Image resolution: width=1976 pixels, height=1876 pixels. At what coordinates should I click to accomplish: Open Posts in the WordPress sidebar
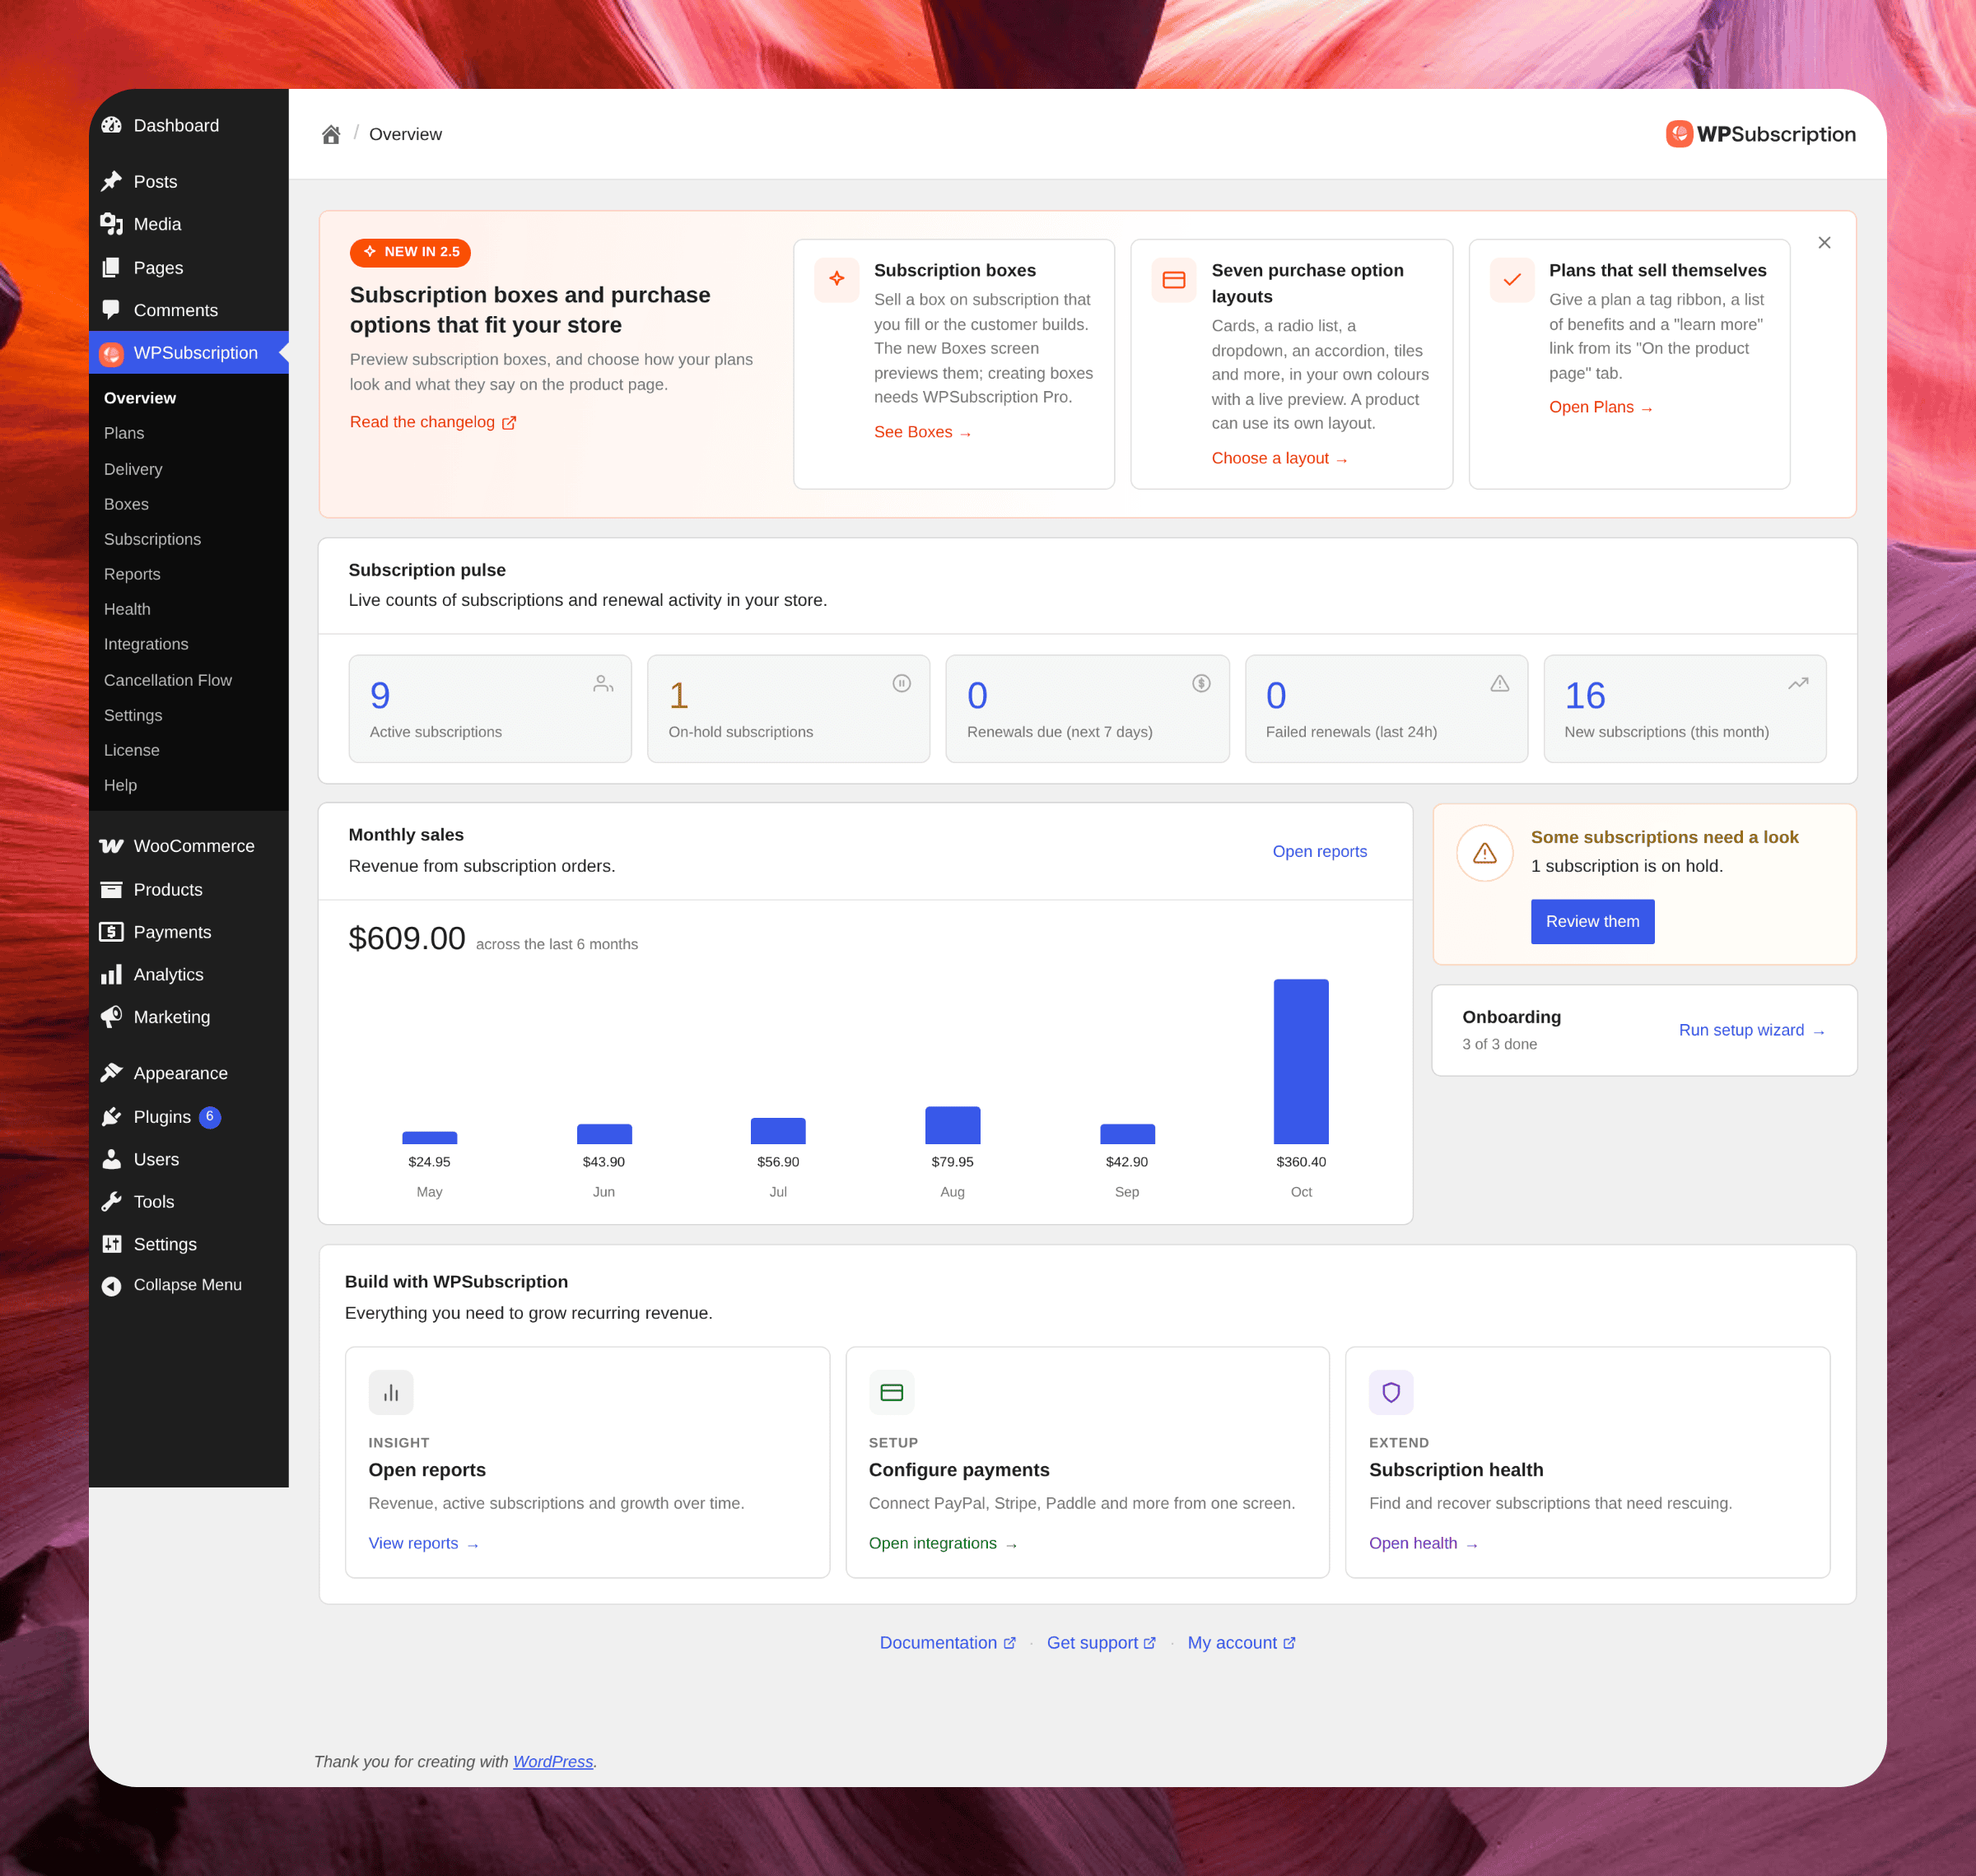coord(189,182)
